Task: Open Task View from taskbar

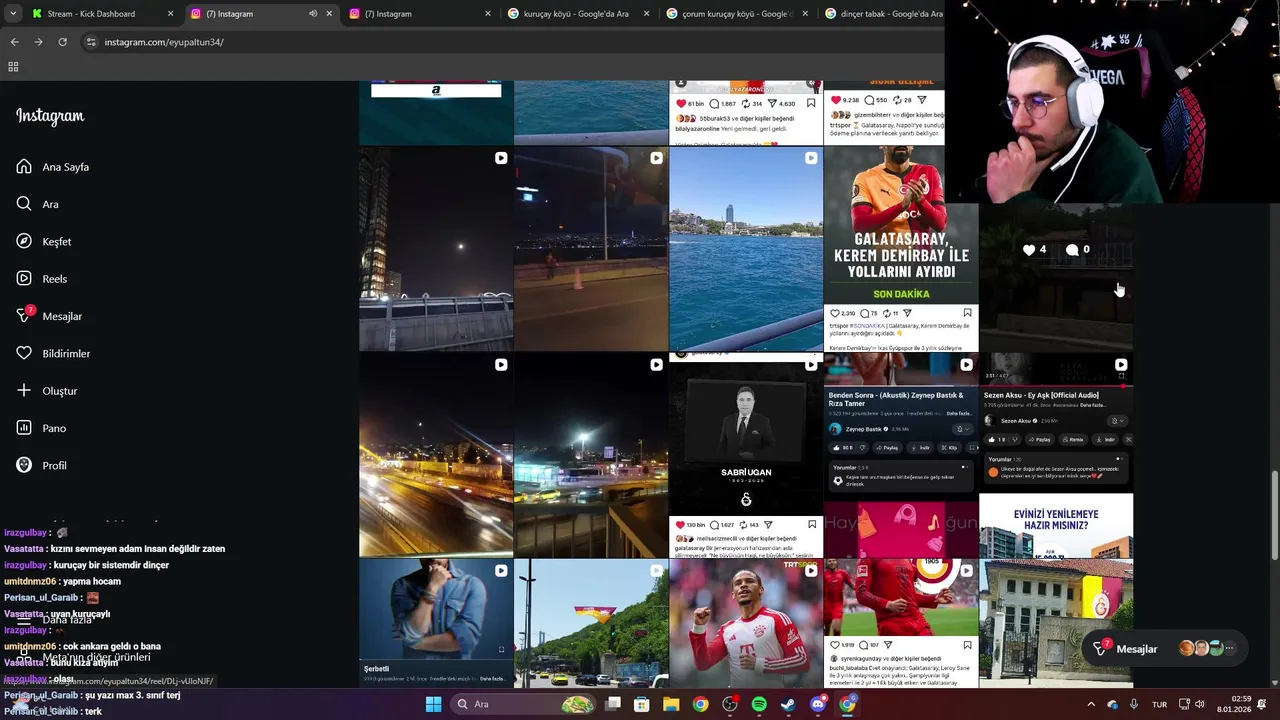Action: pyautogui.click(x=613, y=704)
